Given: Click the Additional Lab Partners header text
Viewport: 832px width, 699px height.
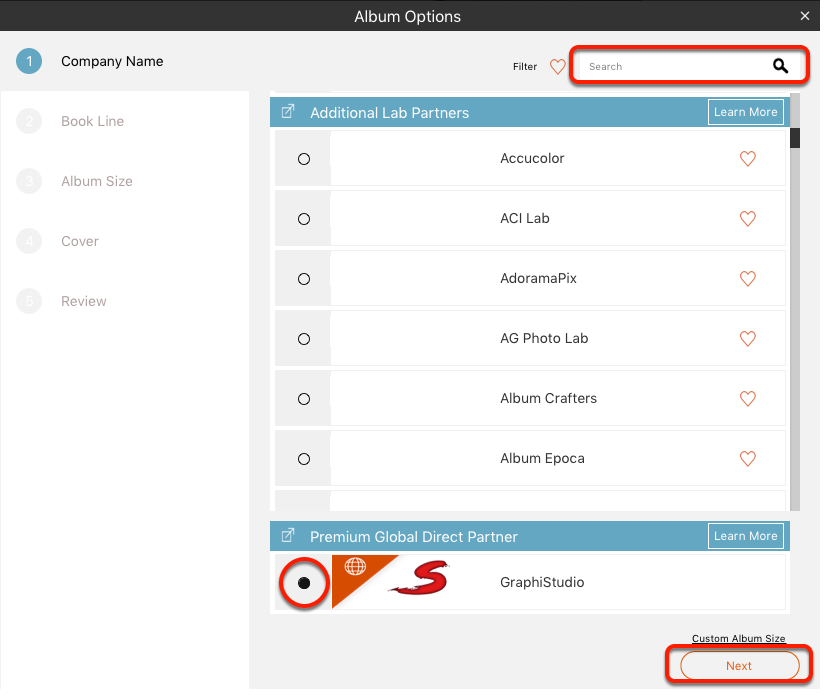Looking at the screenshot, I should coord(389,113).
